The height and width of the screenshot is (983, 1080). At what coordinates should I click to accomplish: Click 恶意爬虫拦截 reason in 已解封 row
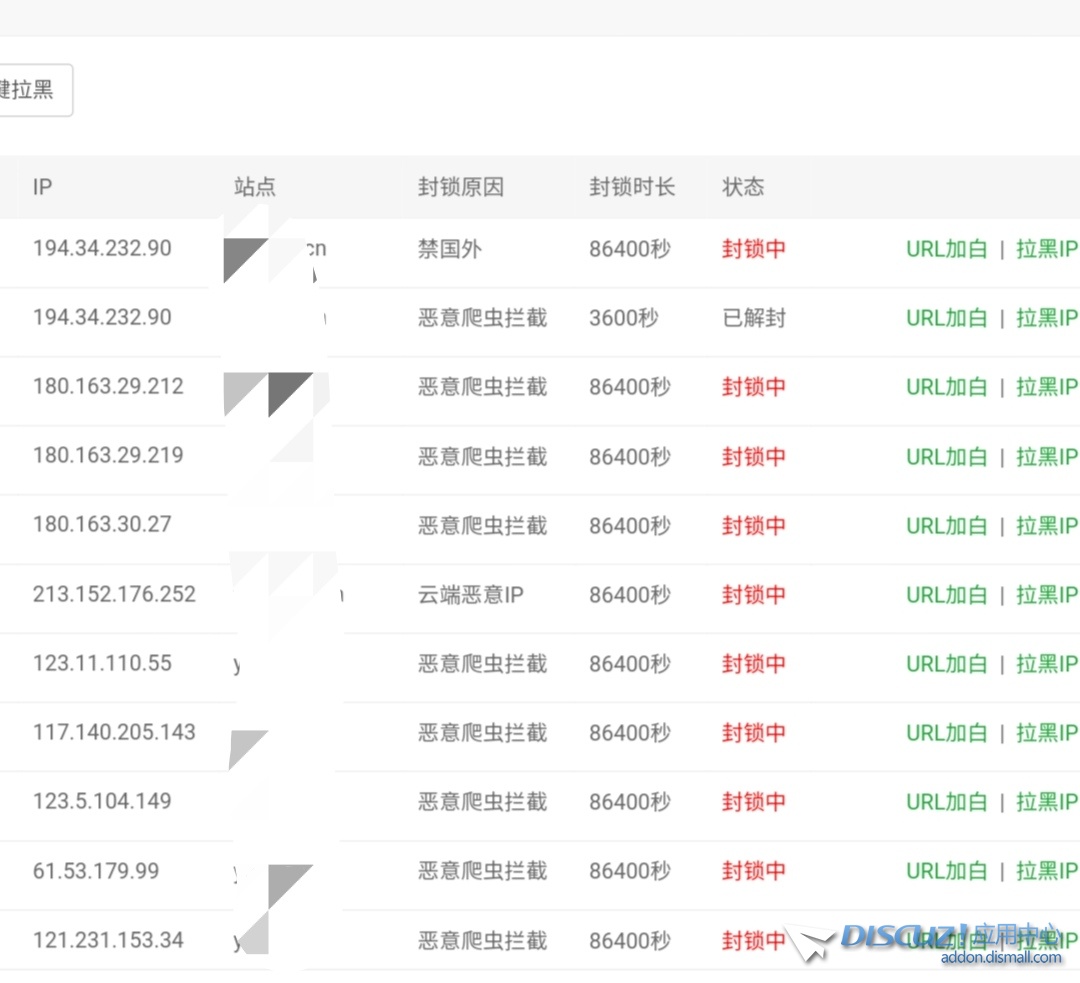coord(483,318)
